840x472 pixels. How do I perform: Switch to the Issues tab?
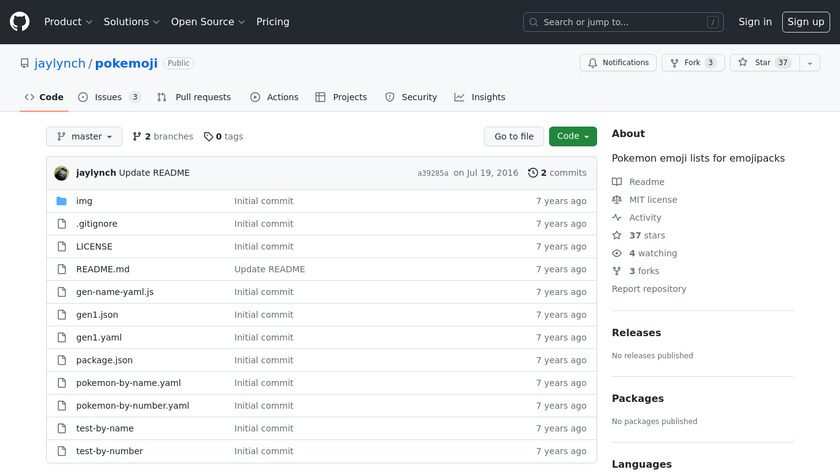[109, 97]
